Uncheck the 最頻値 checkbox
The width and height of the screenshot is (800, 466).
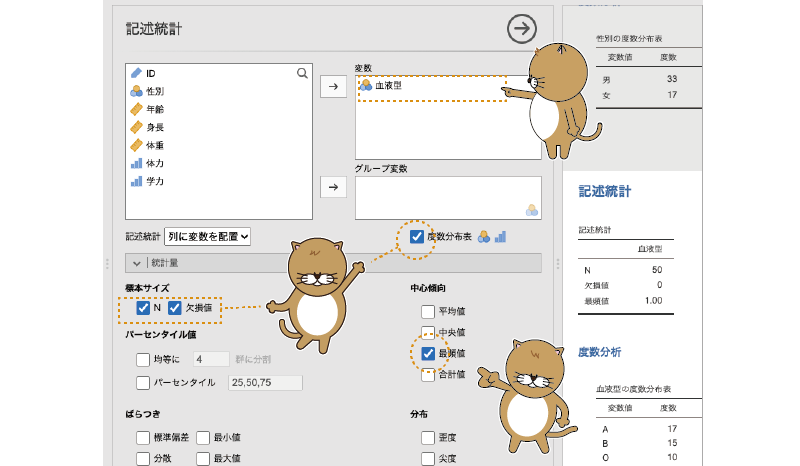428,353
